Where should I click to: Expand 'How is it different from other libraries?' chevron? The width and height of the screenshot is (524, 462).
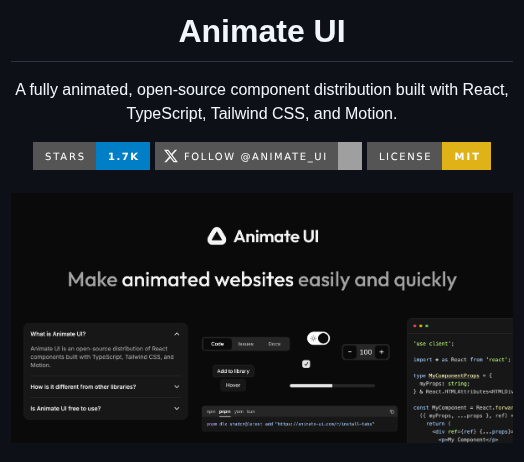177,387
